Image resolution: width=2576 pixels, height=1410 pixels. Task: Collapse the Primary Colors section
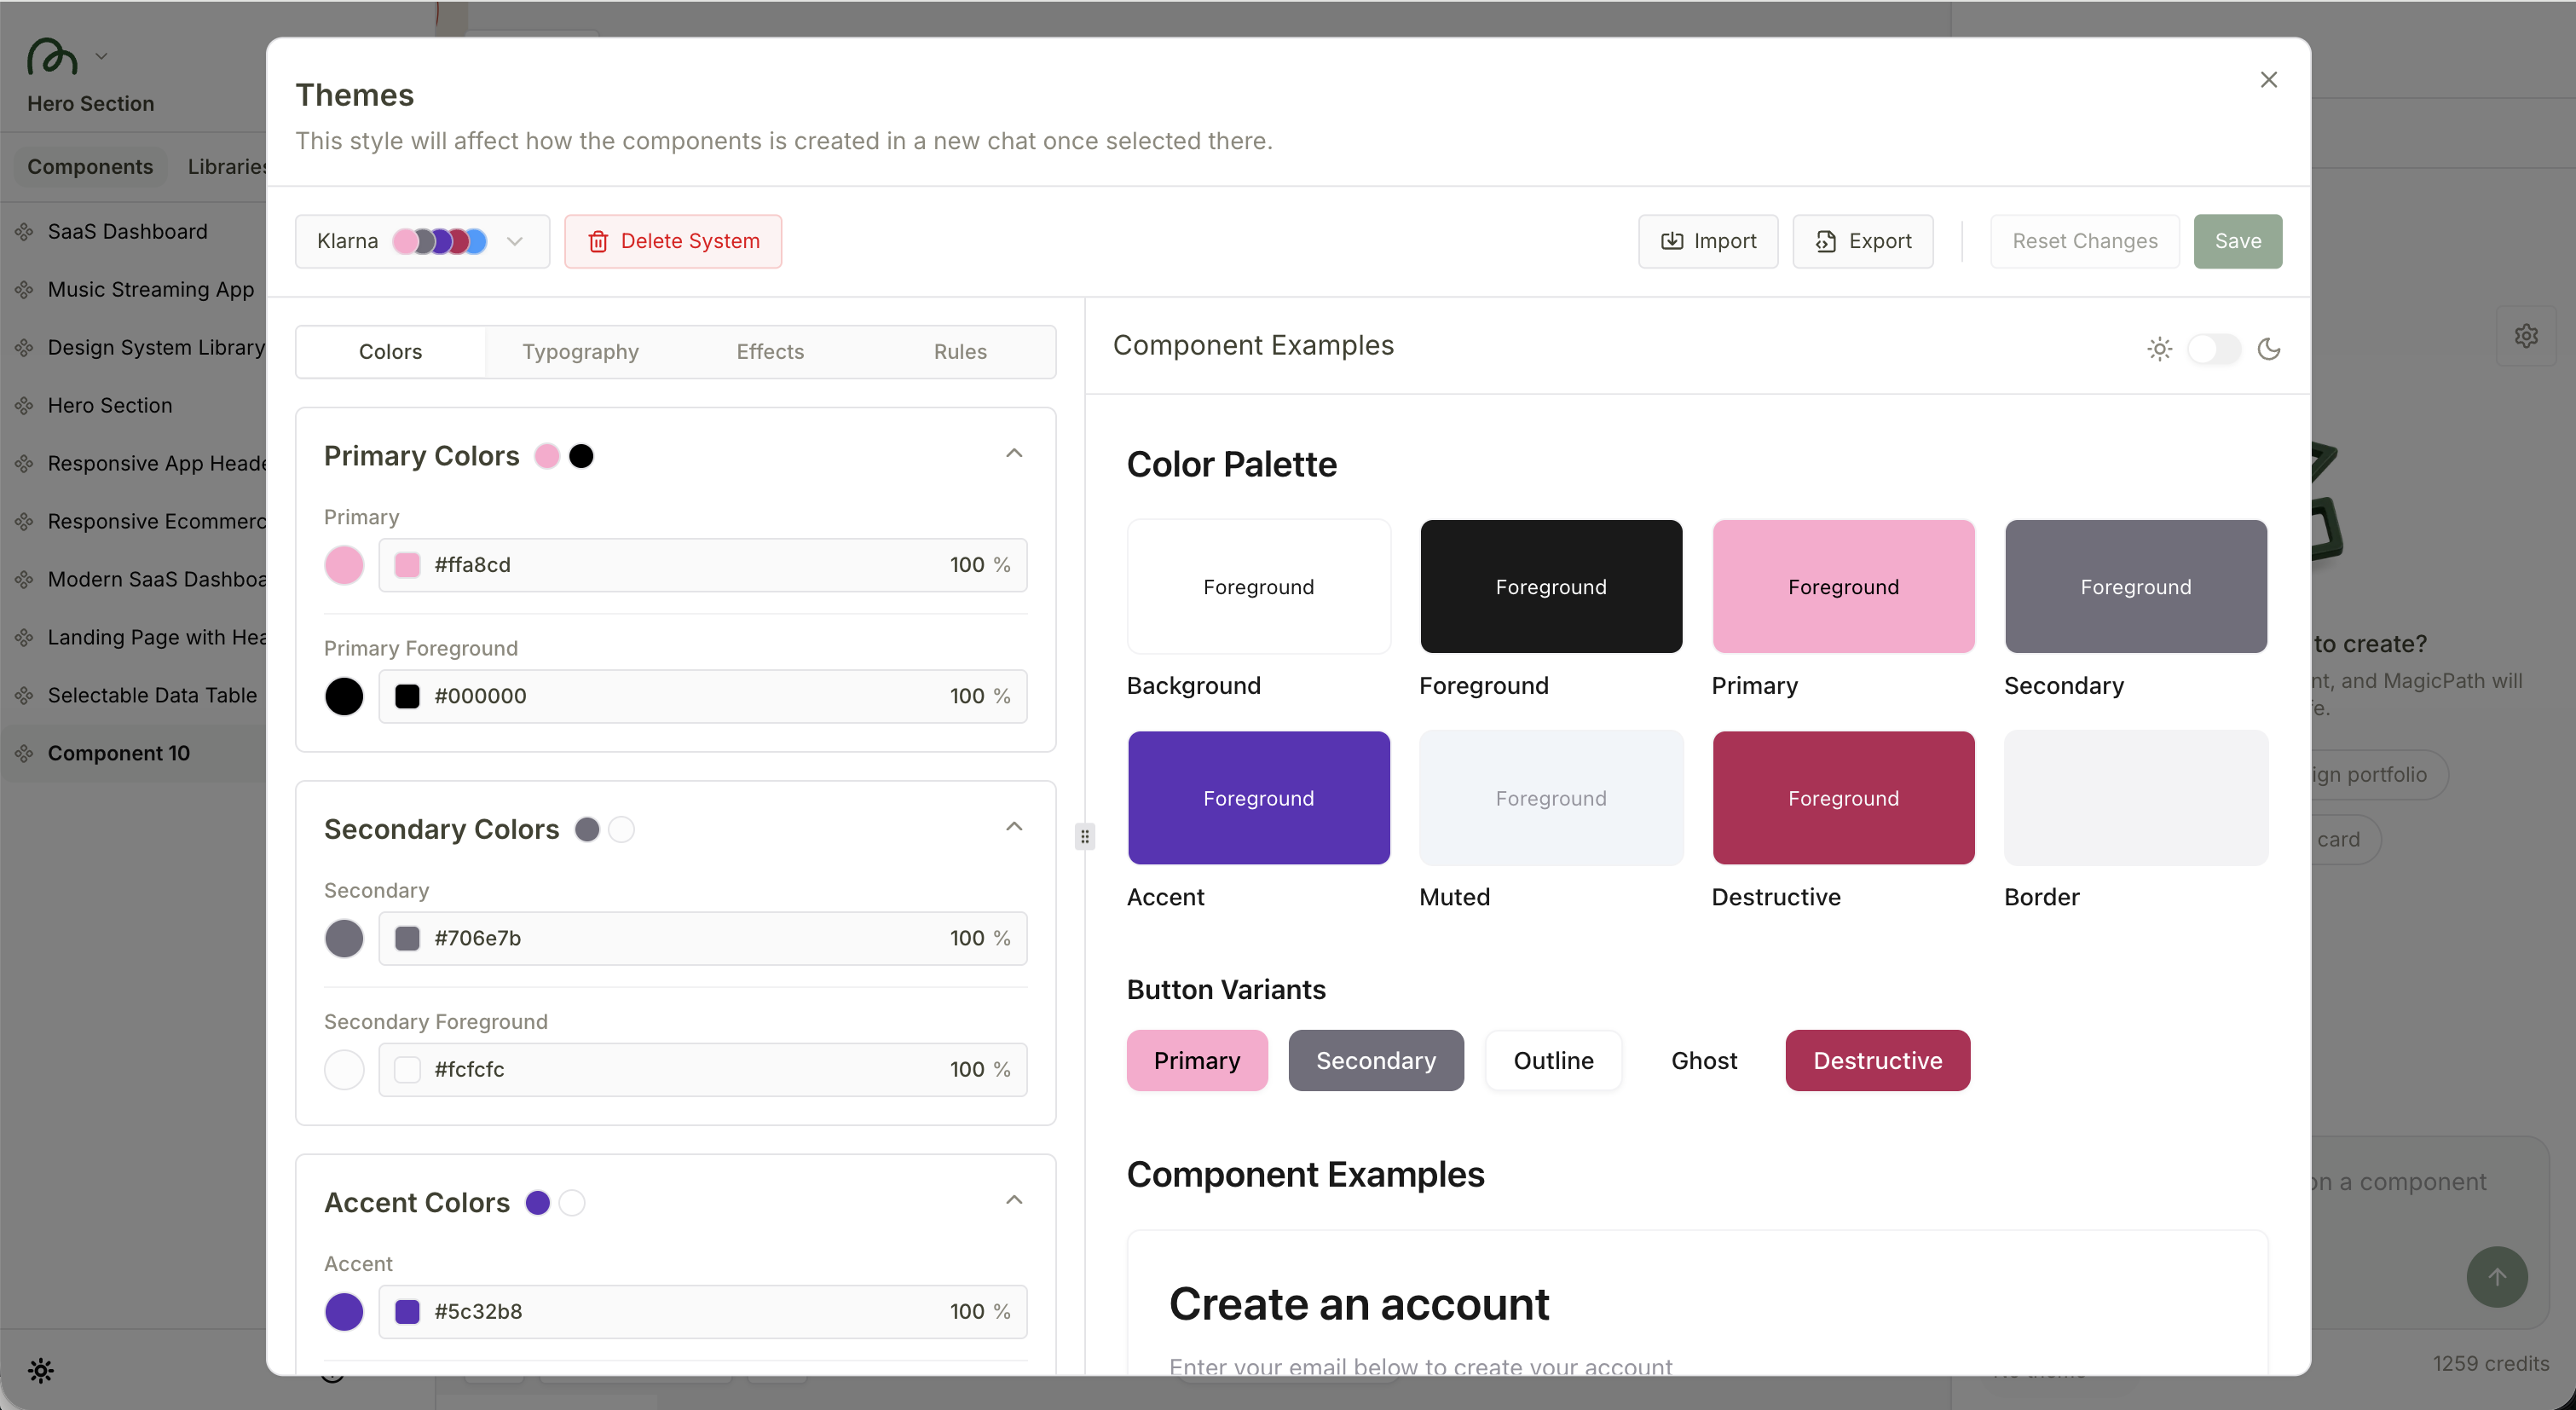1014,453
